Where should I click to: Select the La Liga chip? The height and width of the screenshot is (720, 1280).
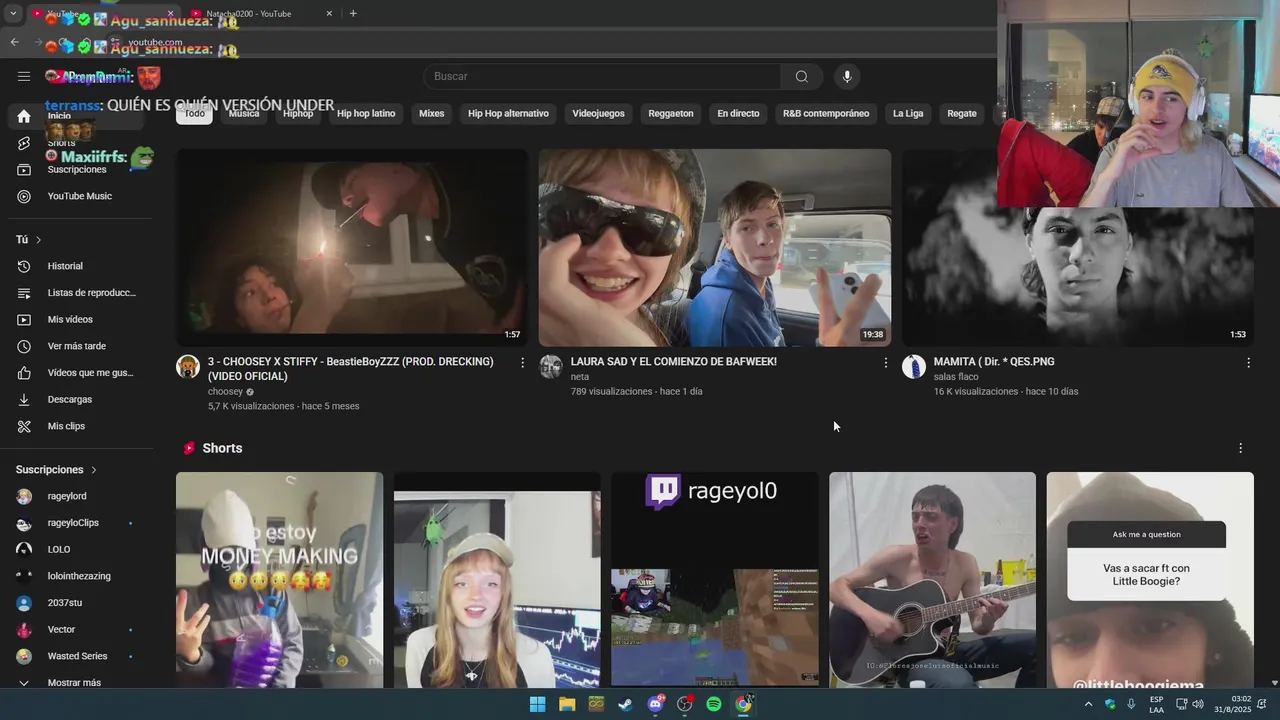(908, 114)
